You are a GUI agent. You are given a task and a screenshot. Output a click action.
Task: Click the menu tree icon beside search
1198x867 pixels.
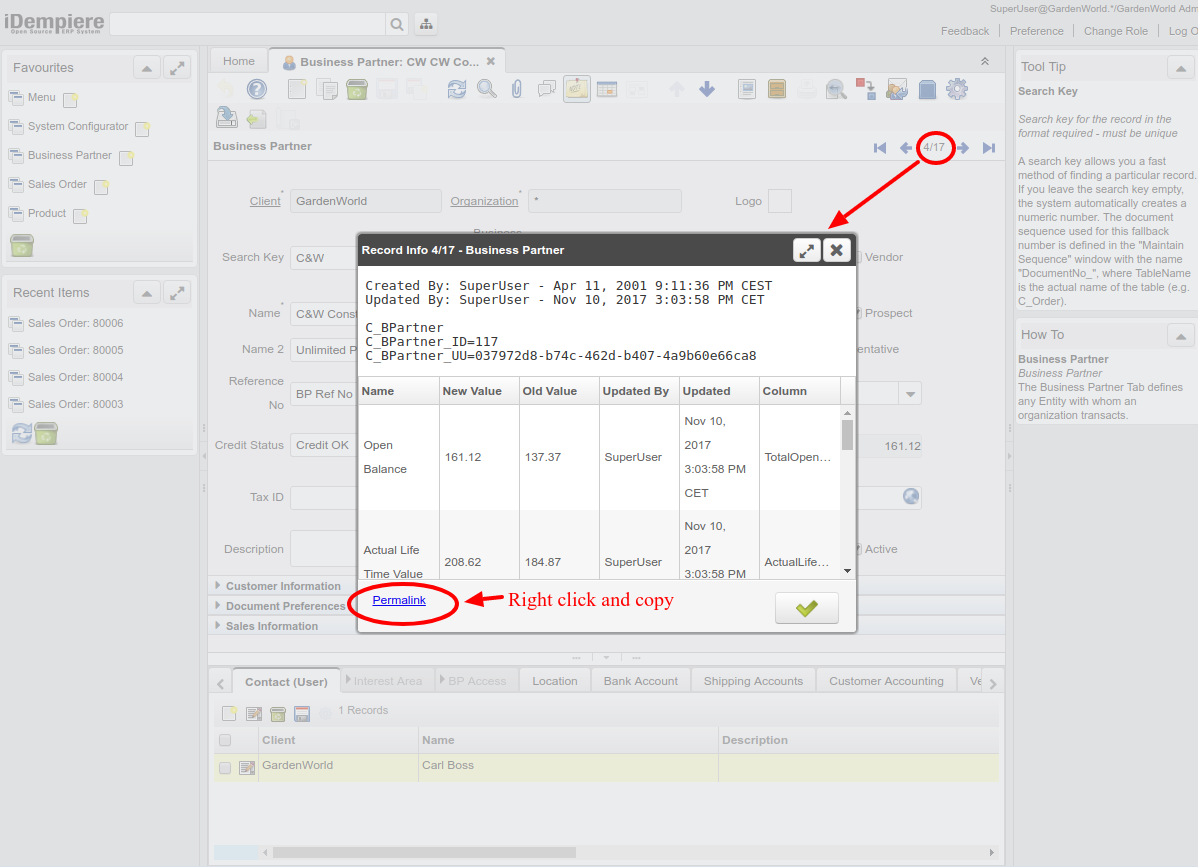[x=425, y=24]
